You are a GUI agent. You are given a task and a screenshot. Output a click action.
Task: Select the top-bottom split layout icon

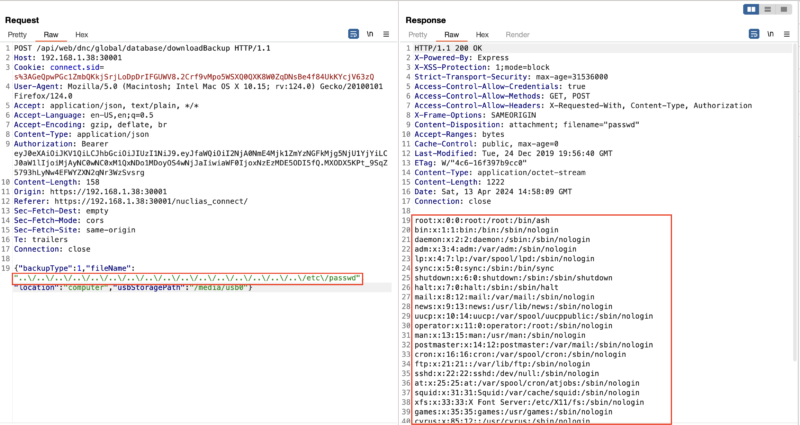click(769, 9)
